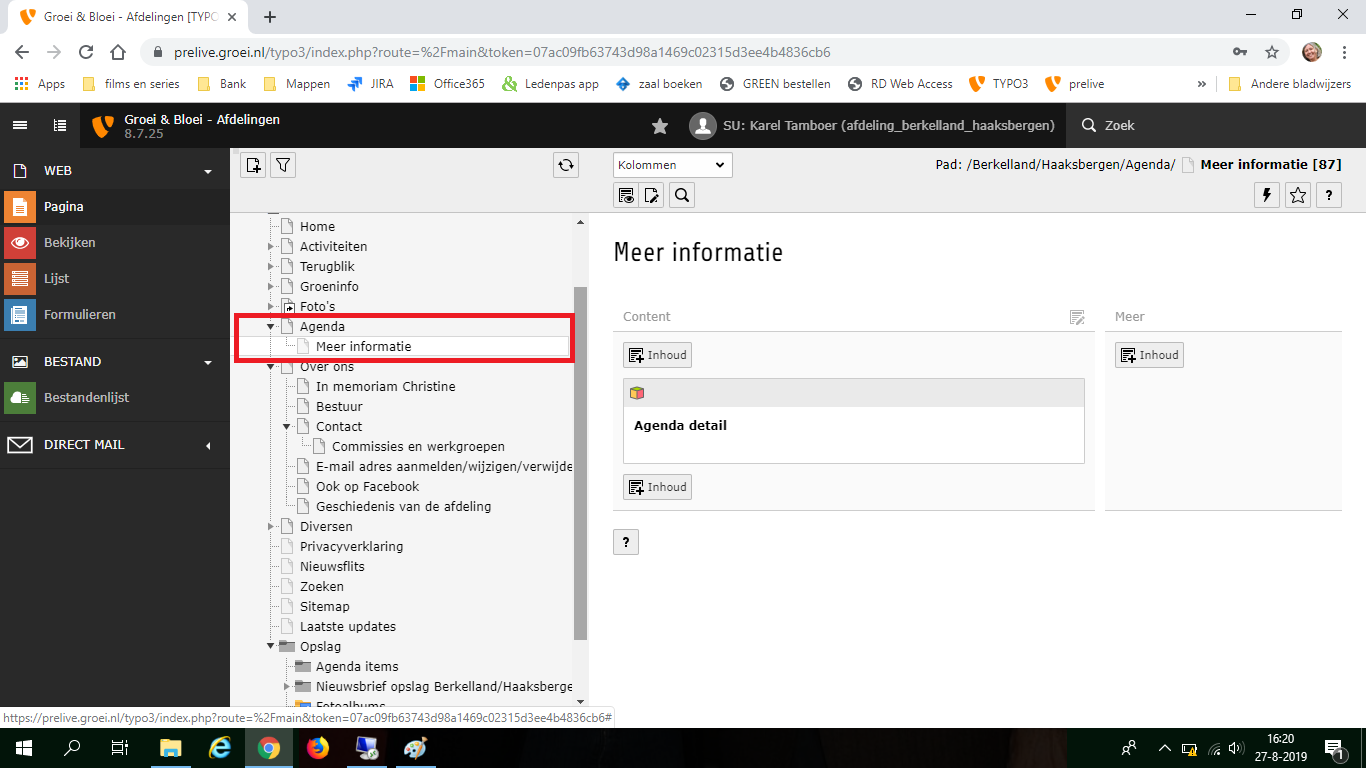Open the Kolommen dropdown
1366x768 pixels.
point(672,165)
